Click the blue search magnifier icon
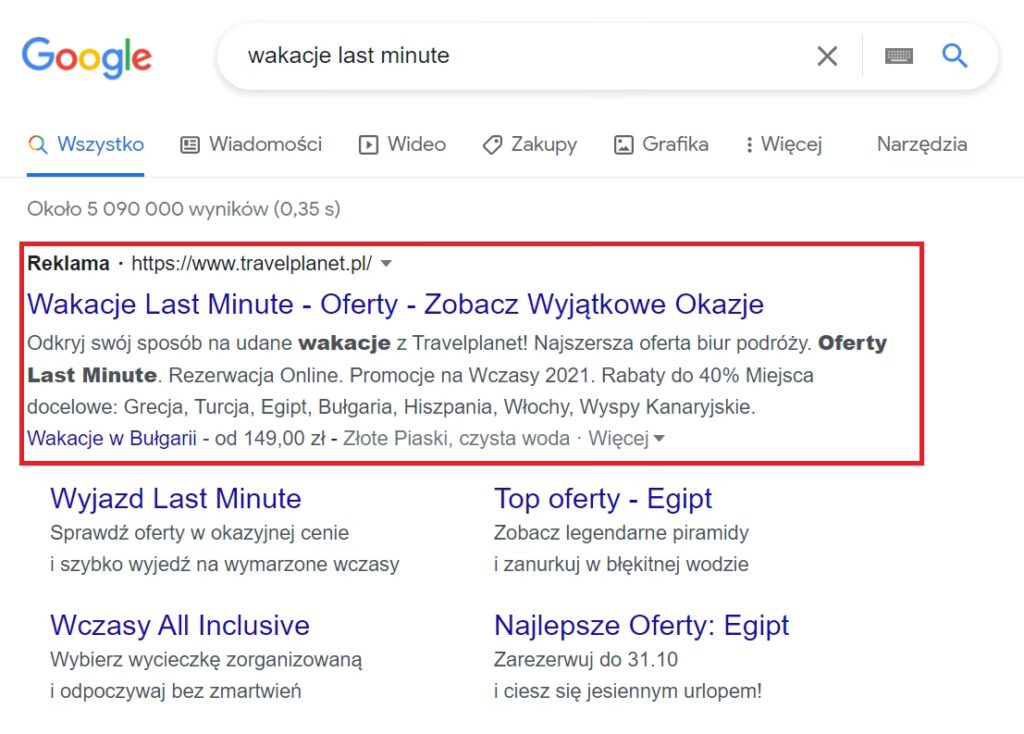1024x734 pixels. tap(955, 56)
